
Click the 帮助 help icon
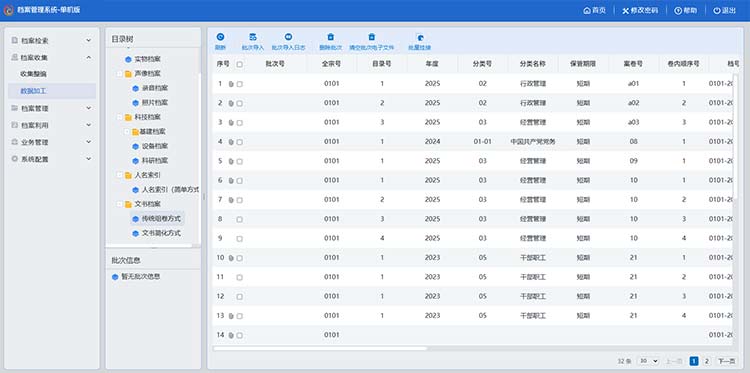point(678,11)
